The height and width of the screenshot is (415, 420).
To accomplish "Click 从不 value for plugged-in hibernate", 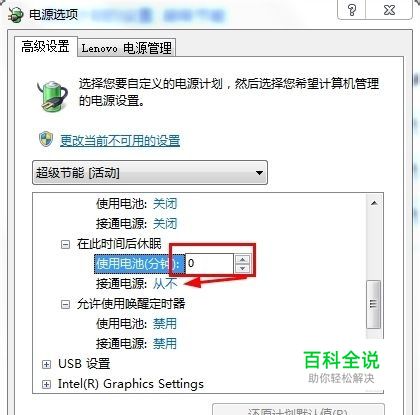I will [x=165, y=284].
